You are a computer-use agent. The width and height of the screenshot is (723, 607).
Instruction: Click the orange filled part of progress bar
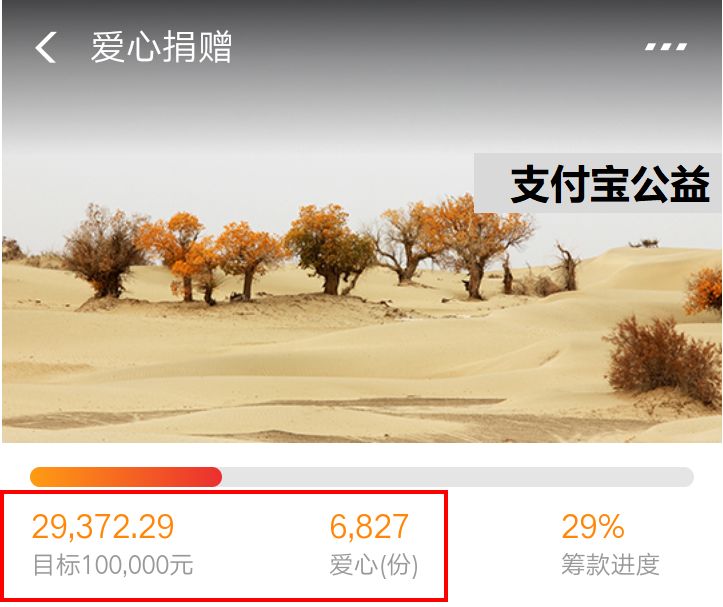coord(126,477)
